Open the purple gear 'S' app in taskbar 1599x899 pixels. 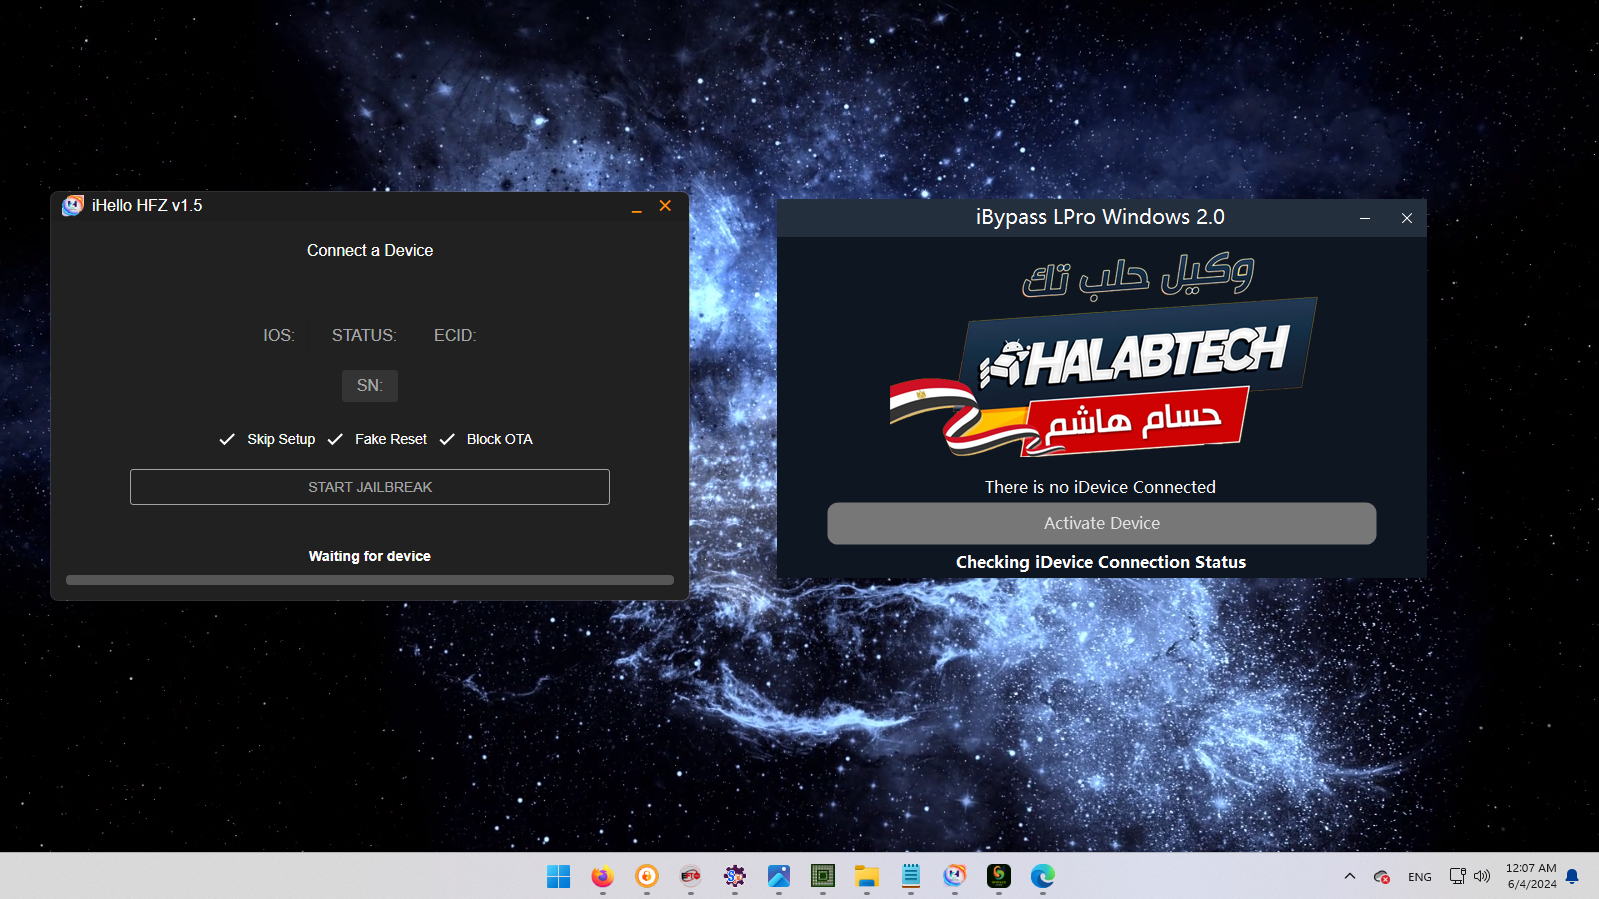coord(735,876)
